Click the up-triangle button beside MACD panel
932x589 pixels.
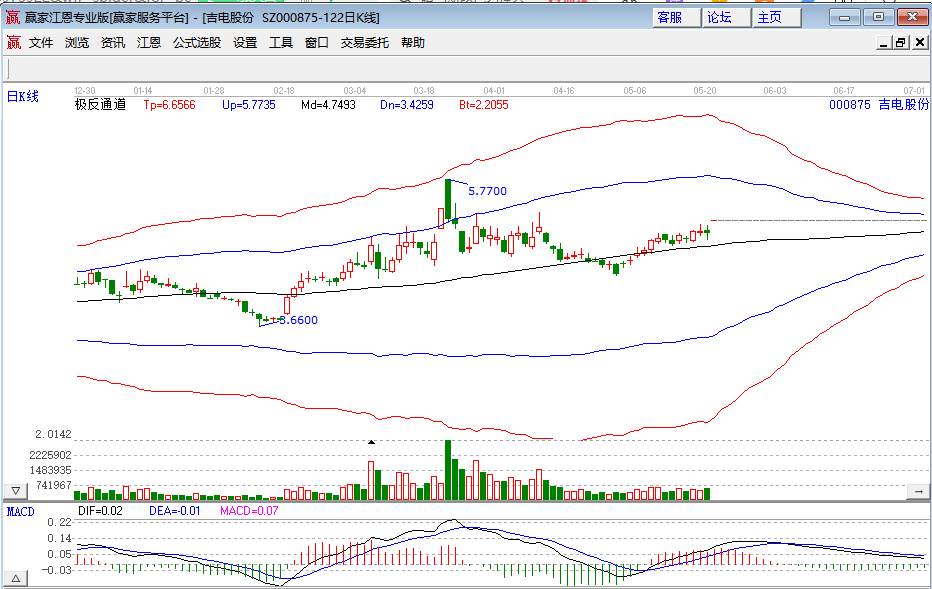coord(16,578)
